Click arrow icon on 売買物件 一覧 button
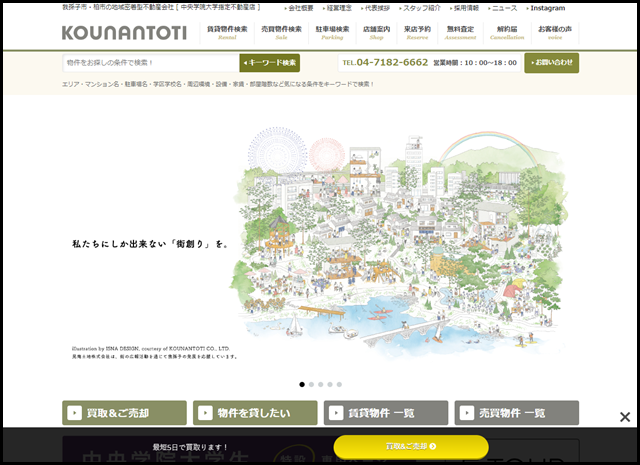640x465 pixels. (x=467, y=413)
